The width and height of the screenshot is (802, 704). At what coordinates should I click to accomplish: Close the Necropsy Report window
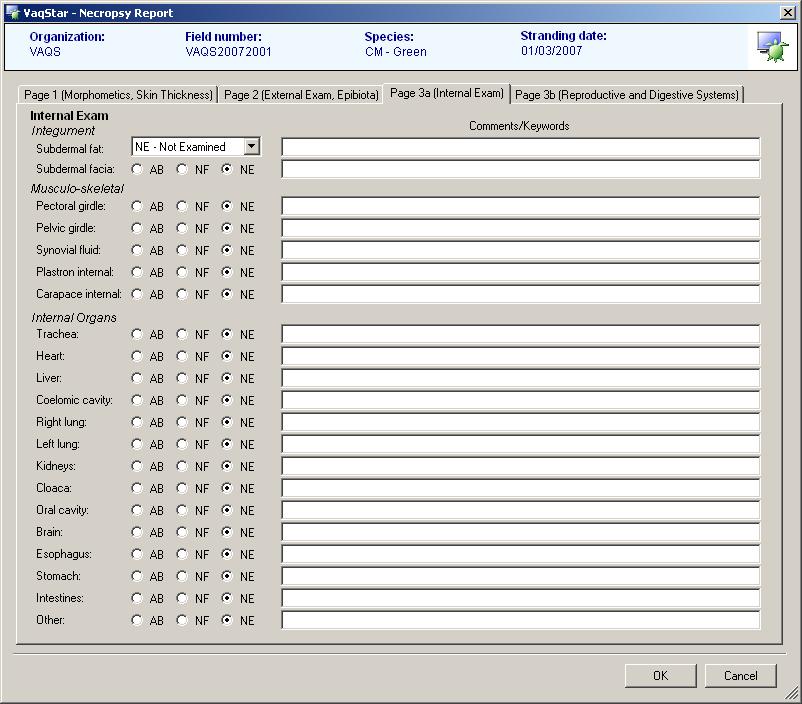coord(787,12)
